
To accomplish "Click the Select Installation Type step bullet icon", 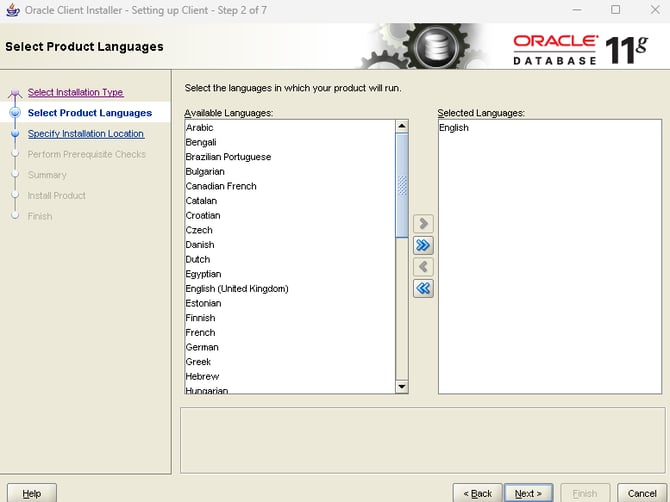I will [14, 93].
